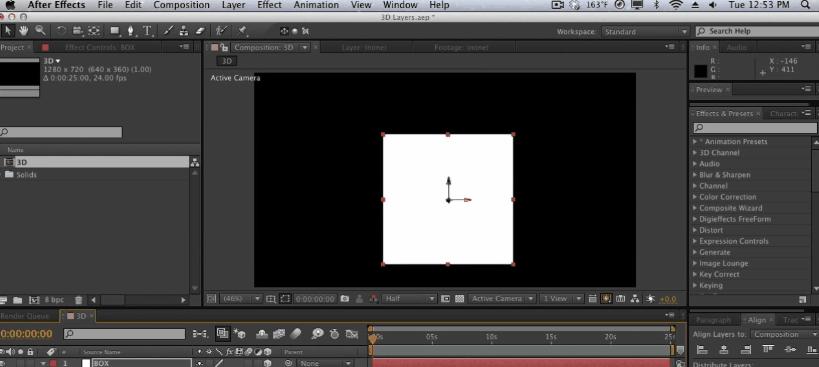Open the Effect menu

point(270,5)
